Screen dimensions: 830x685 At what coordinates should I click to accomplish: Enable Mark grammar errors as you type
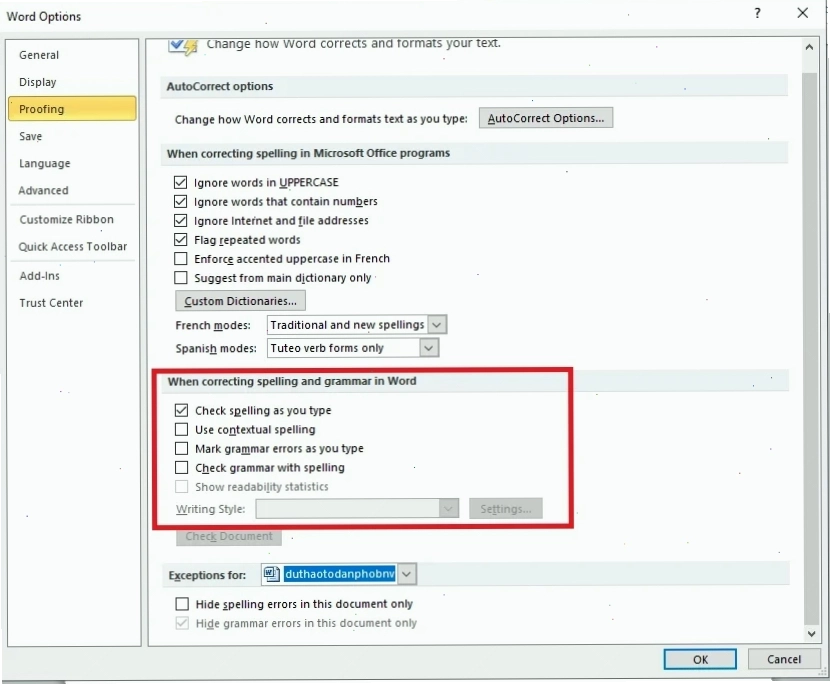182,448
